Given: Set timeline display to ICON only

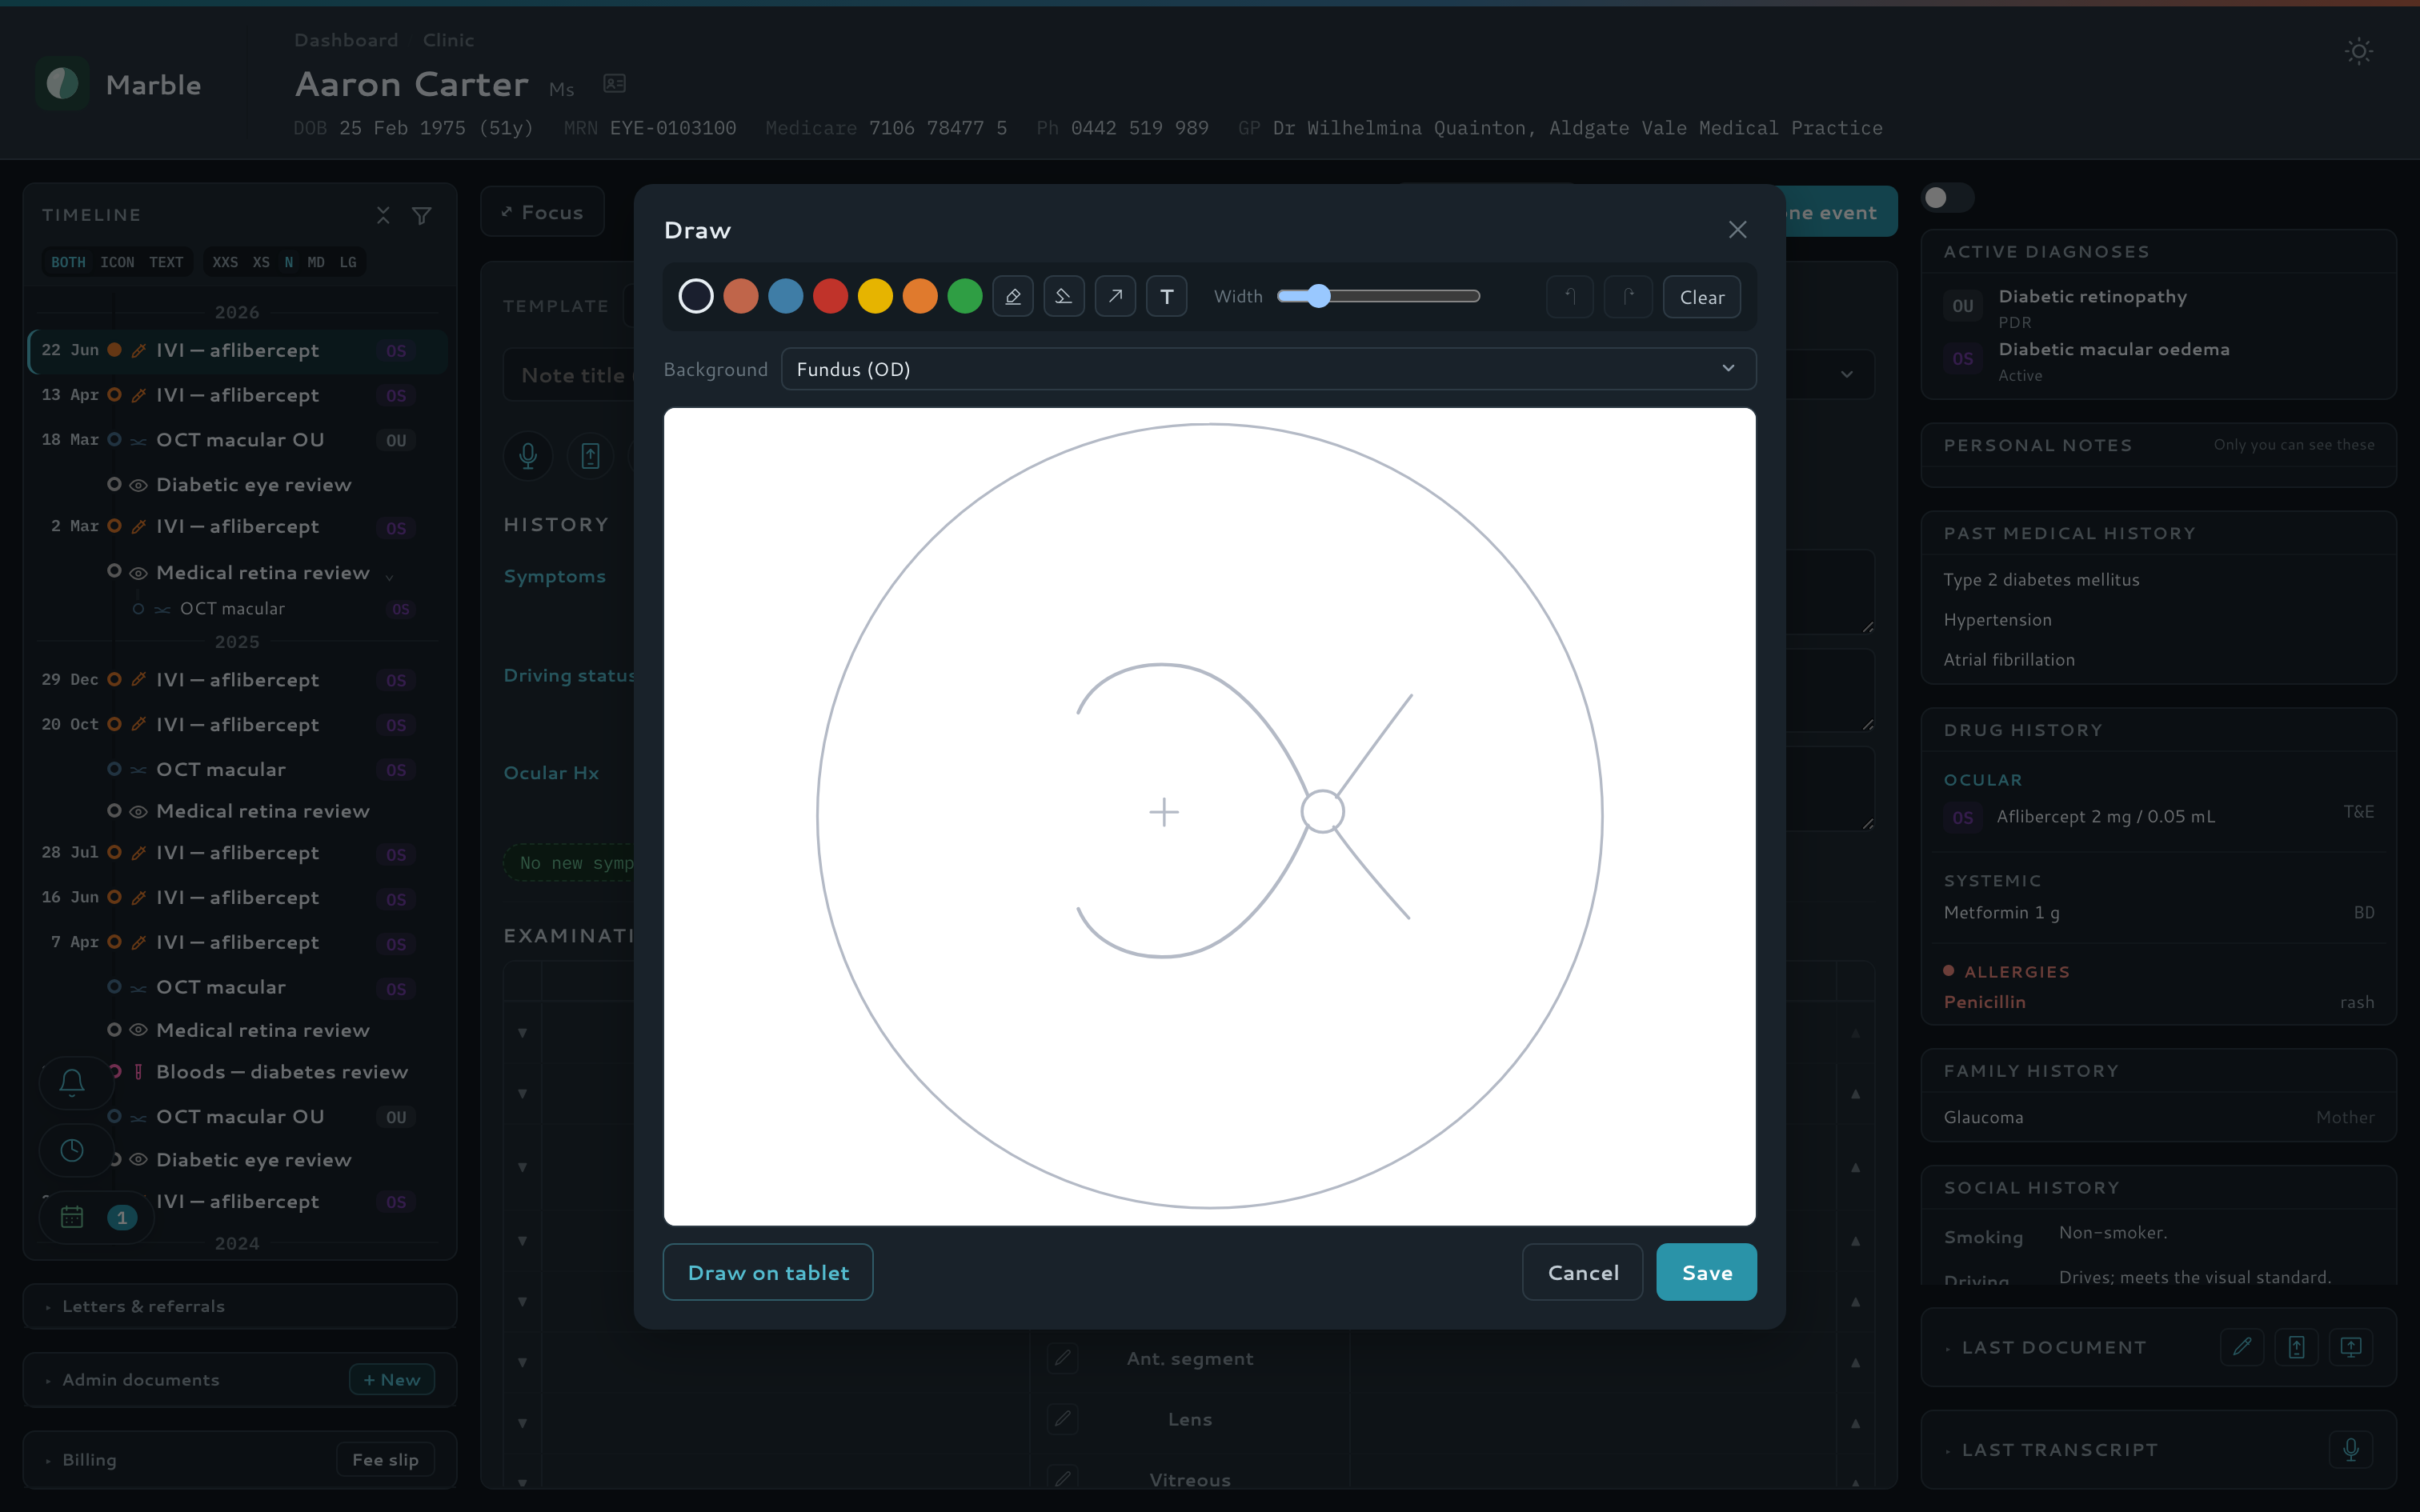Looking at the screenshot, I should pyautogui.click(x=117, y=262).
